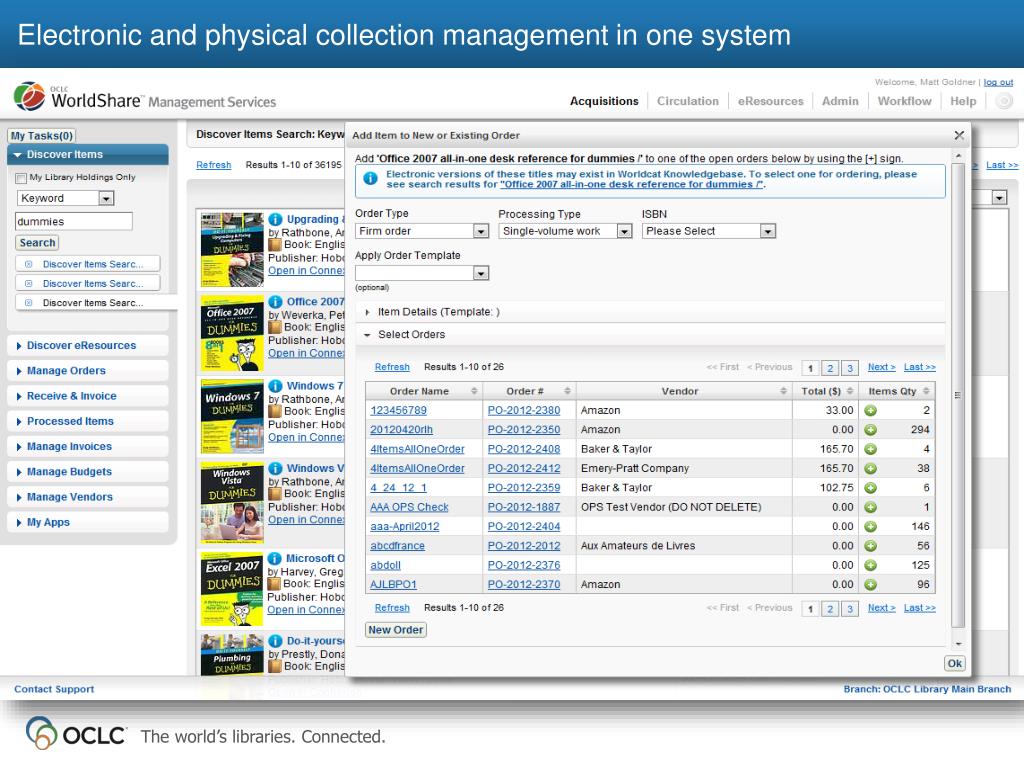Expand Manage Vendors panel
This screenshot has width=1024, height=768.
coord(88,497)
